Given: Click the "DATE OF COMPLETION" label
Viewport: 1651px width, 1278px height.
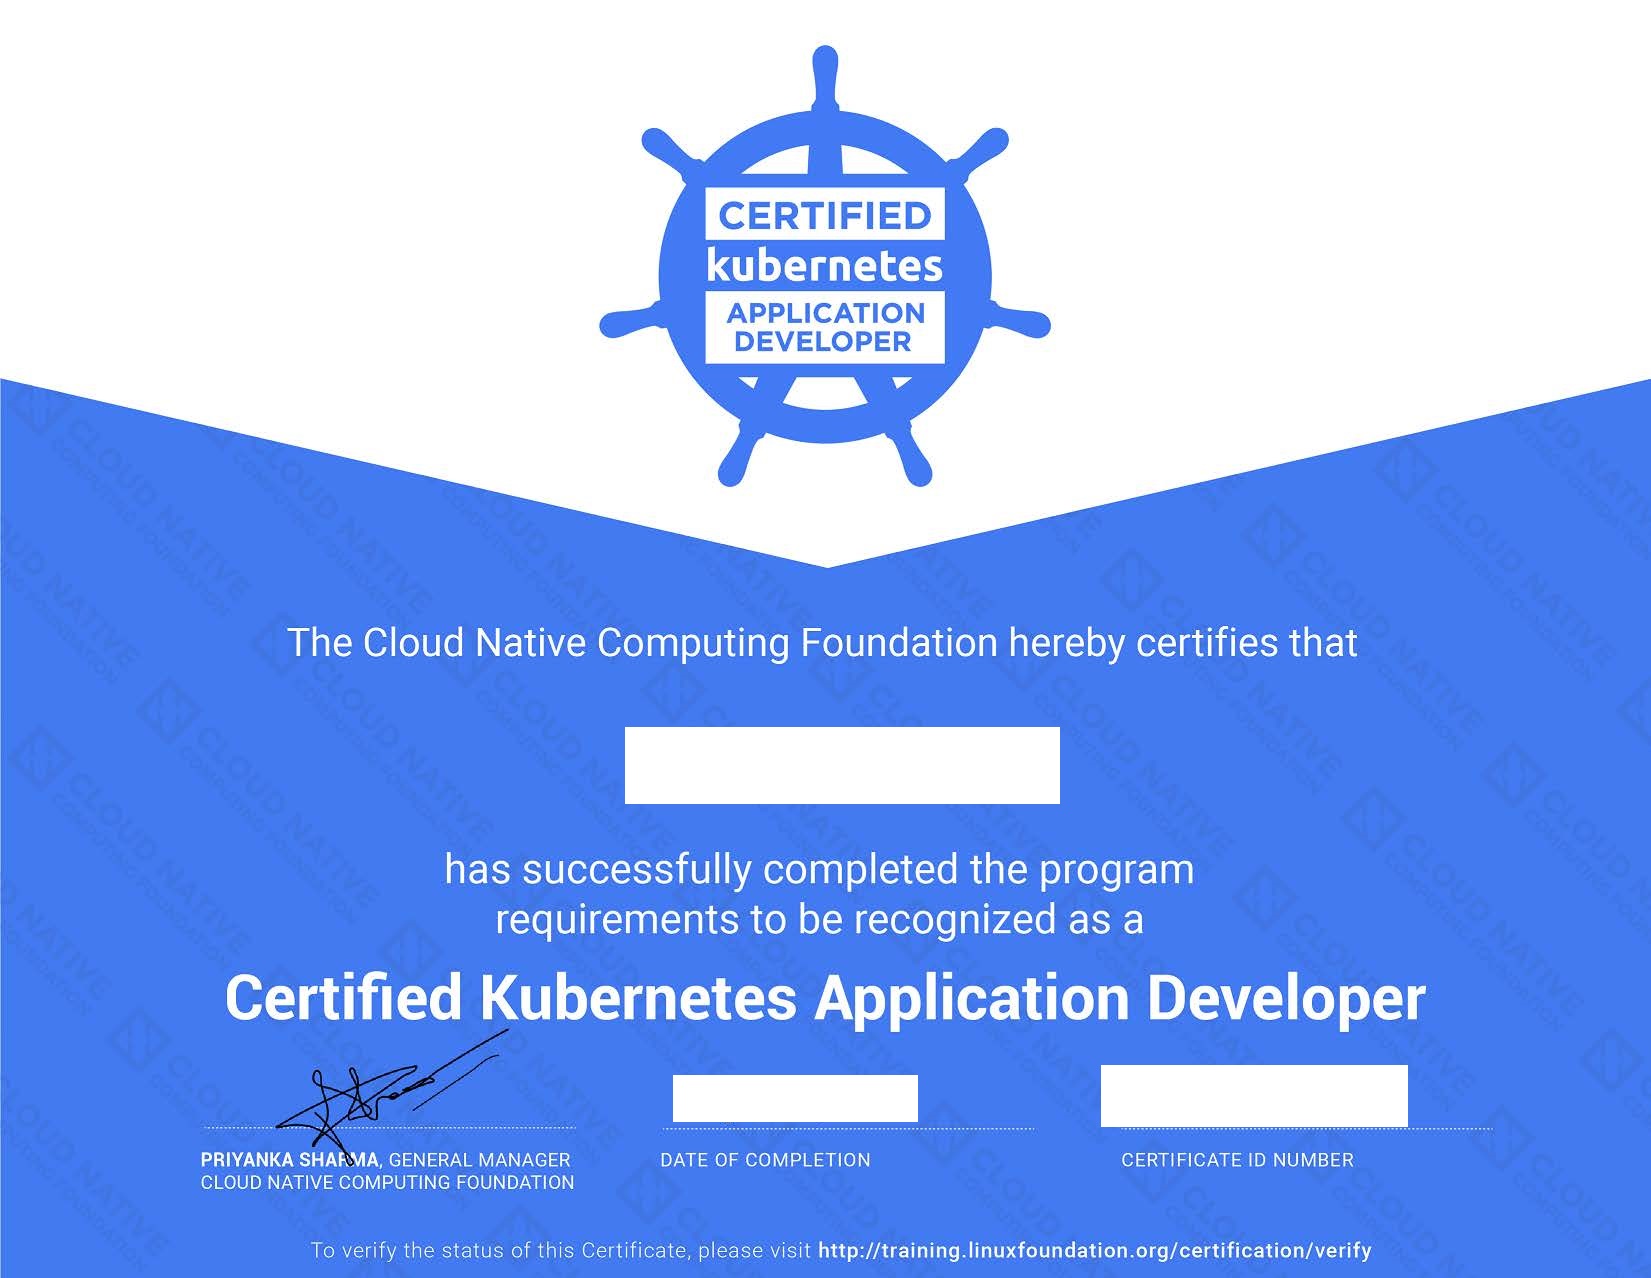Looking at the screenshot, I should point(765,1160).
